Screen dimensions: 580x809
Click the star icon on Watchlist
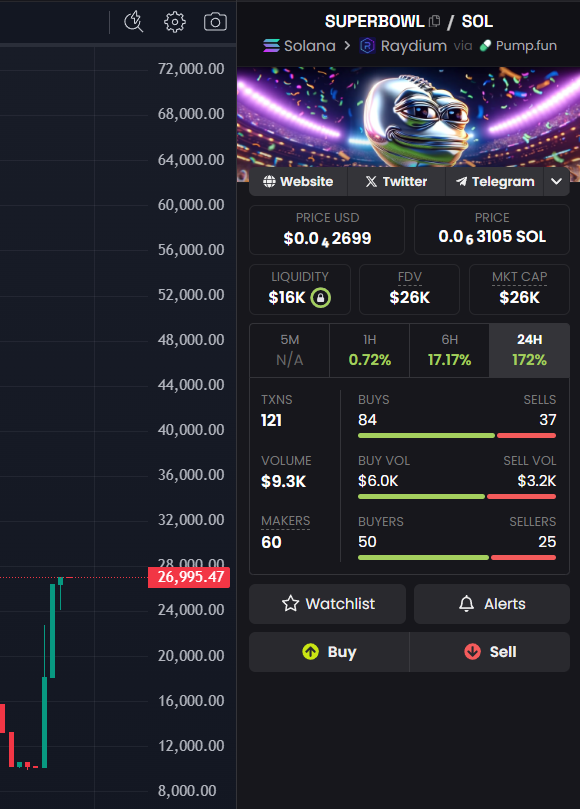(x=291, y=604)
